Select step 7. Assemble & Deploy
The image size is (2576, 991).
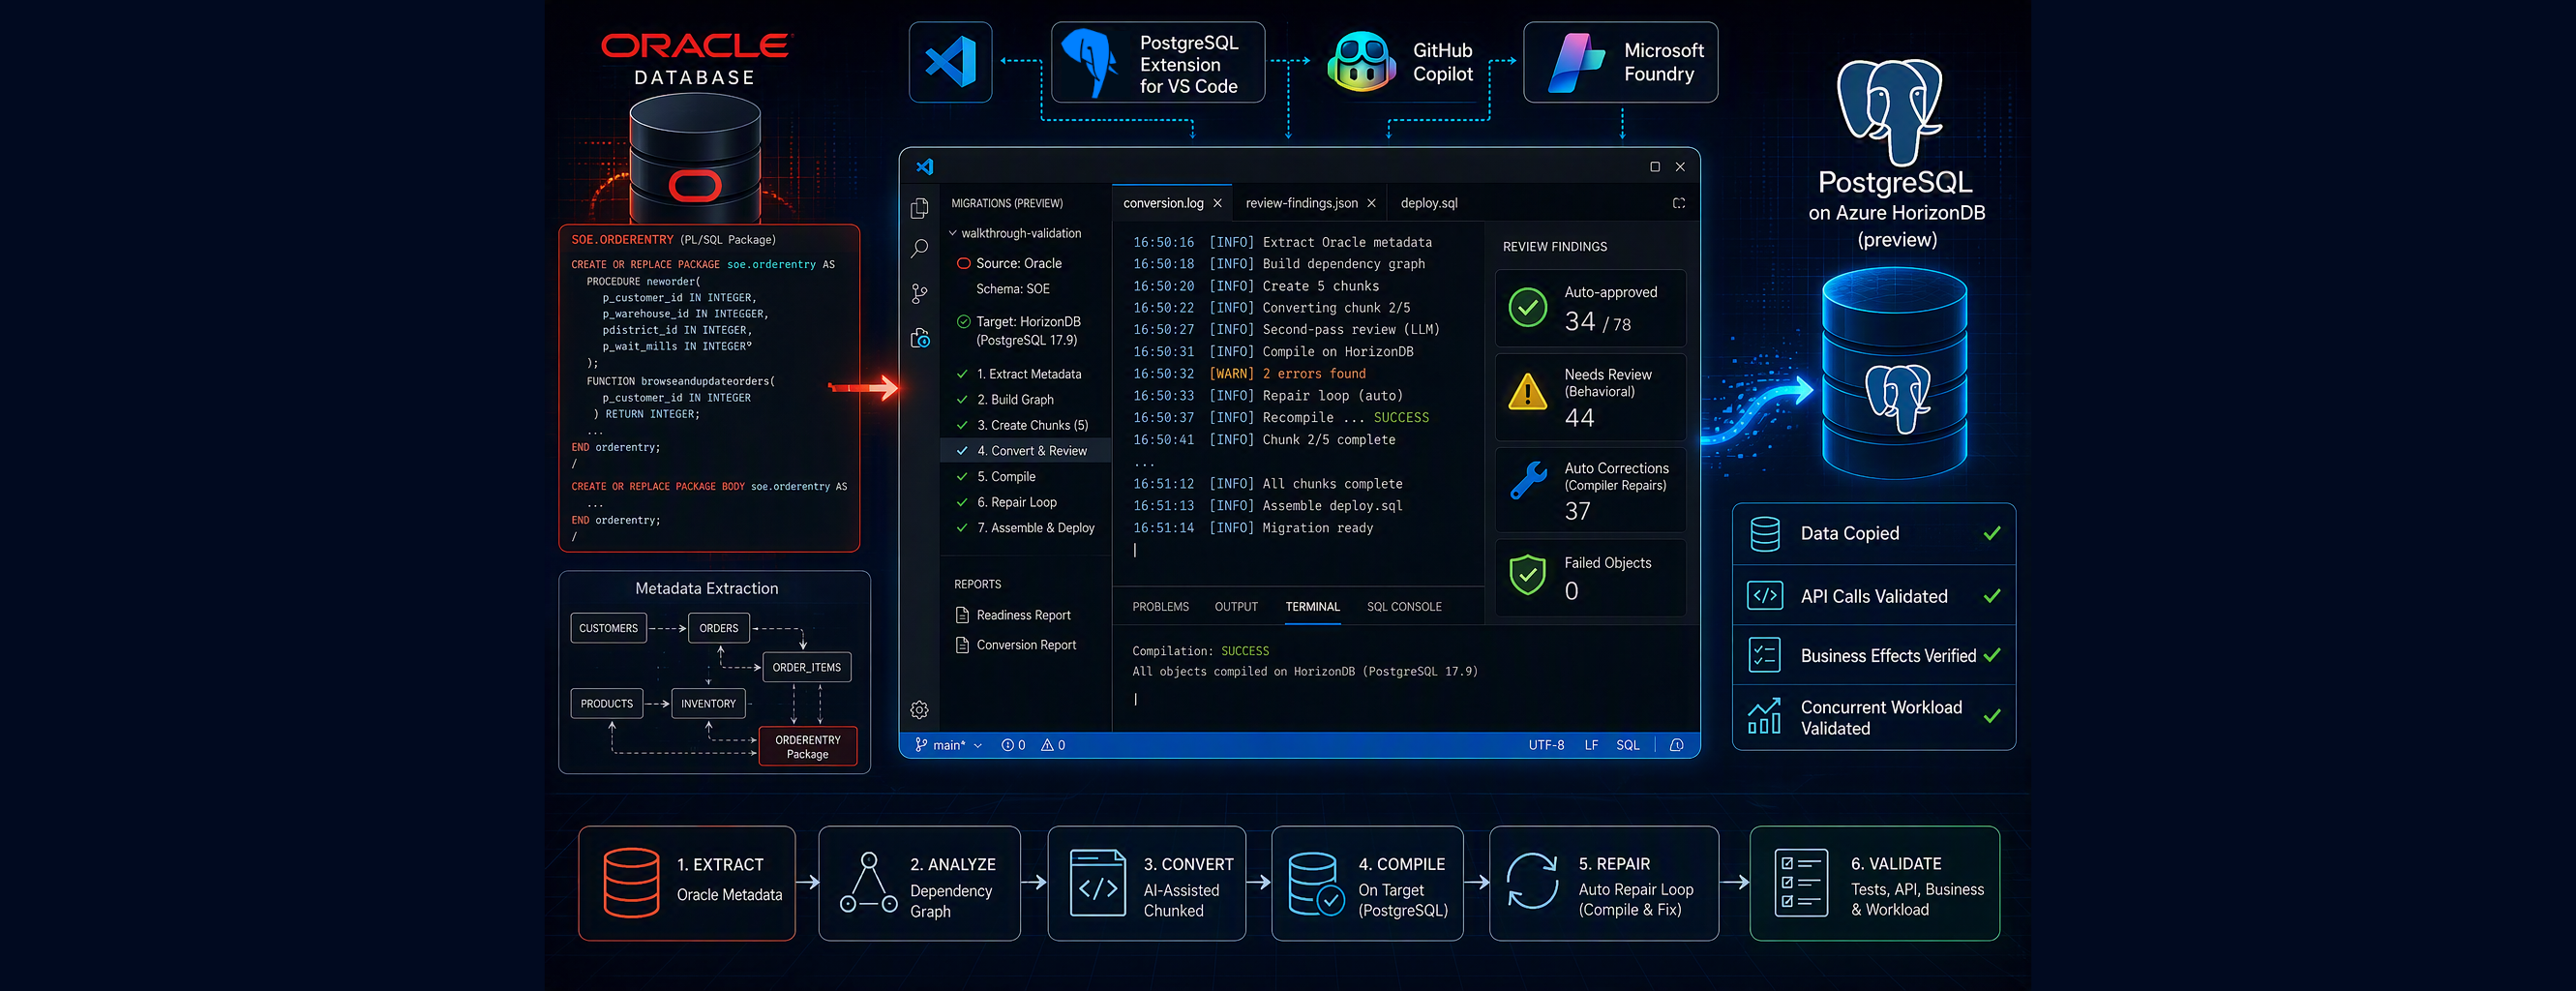pos(1026,528)
